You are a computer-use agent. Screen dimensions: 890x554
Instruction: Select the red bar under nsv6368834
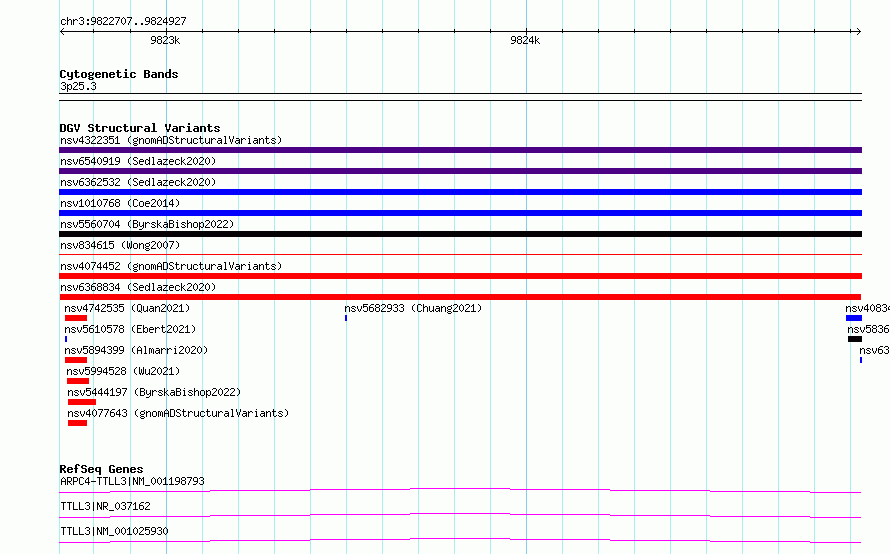(460, 297)
